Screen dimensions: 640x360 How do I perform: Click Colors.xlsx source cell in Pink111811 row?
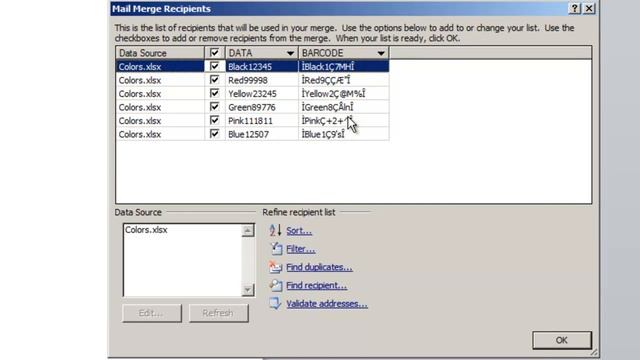click(160, 120)
